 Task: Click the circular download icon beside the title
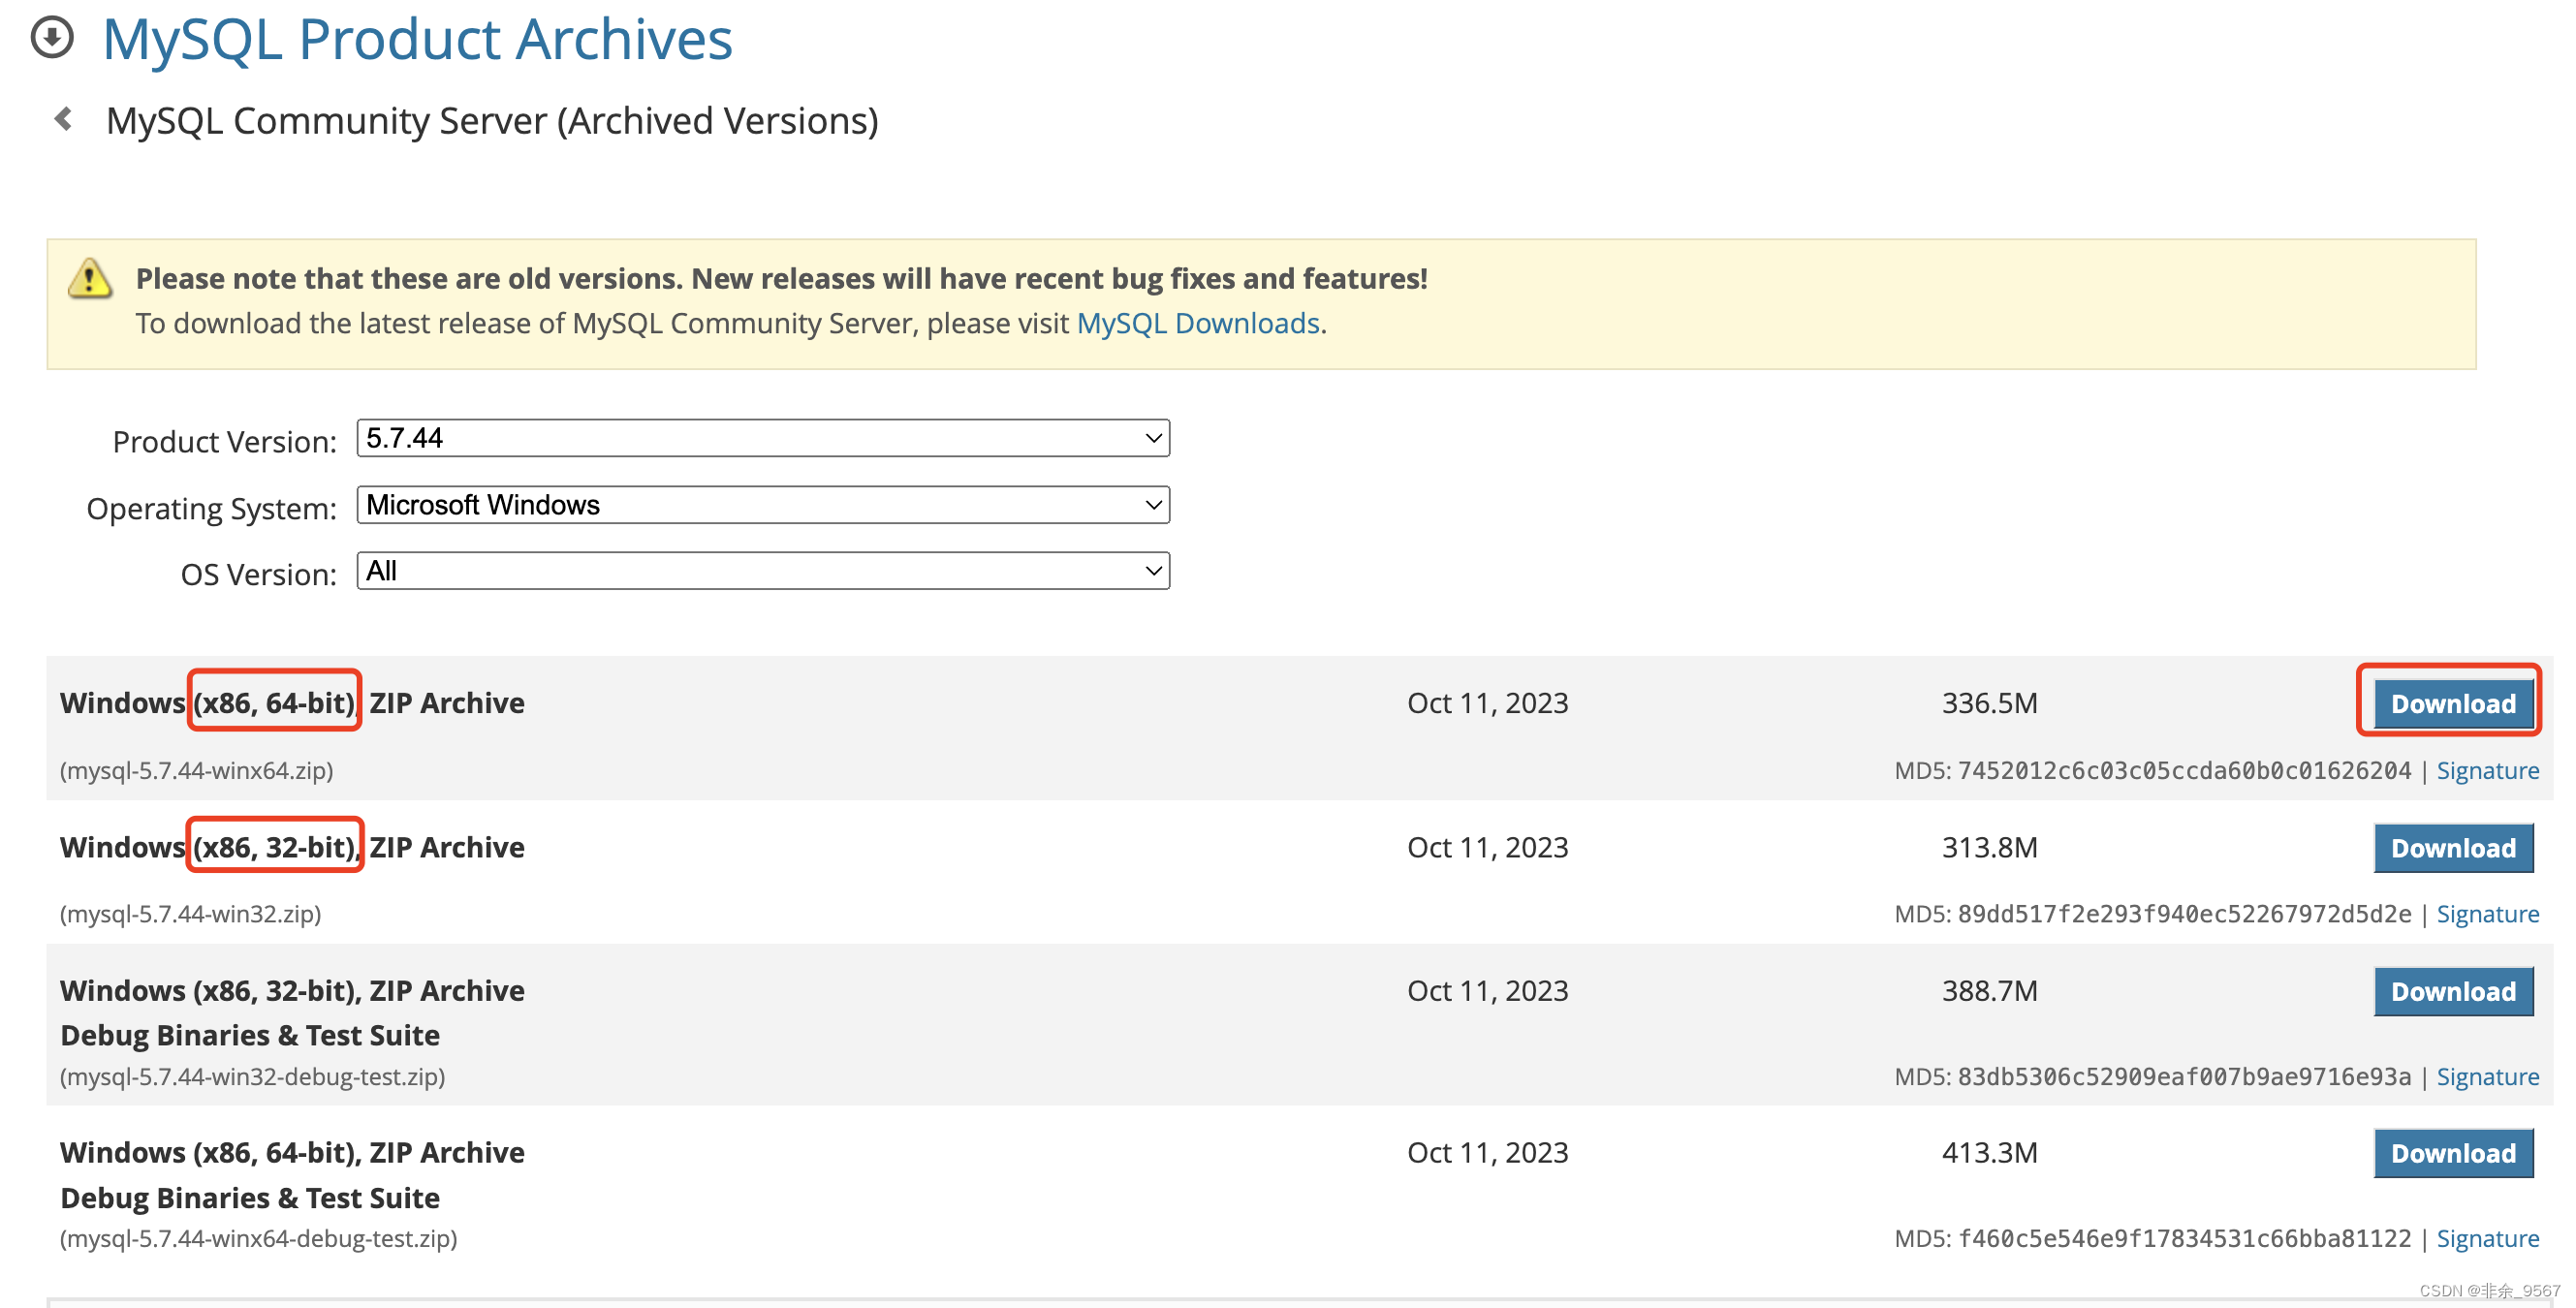(52, 38)
